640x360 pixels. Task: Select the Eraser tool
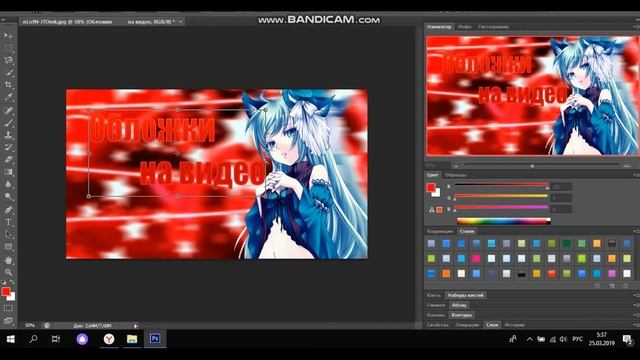[x=8, y=160]
